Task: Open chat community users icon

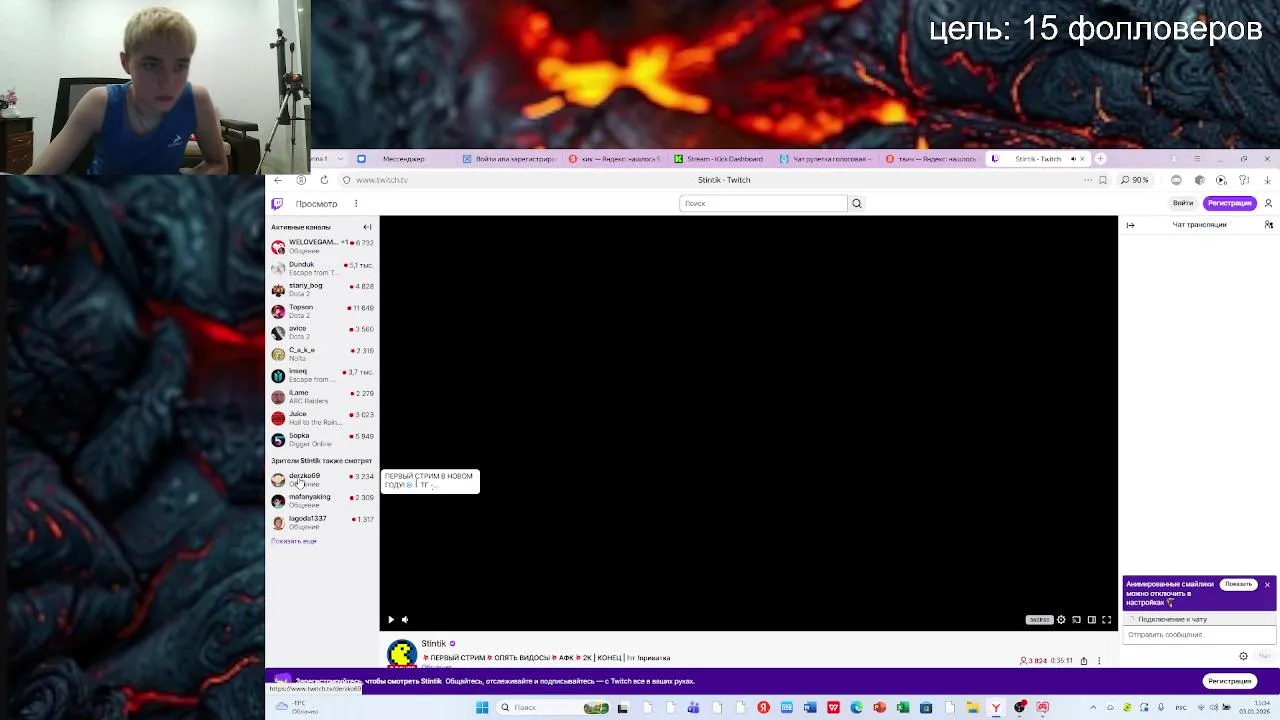Action: tap(1268, 225)
